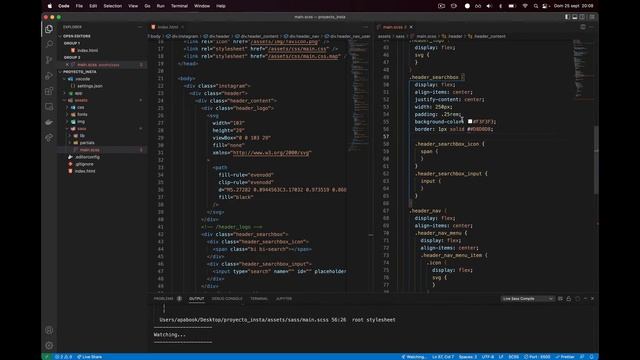Screen dimensions: 640x360
Task: Open the Source Control view
Action: point(49,60)
